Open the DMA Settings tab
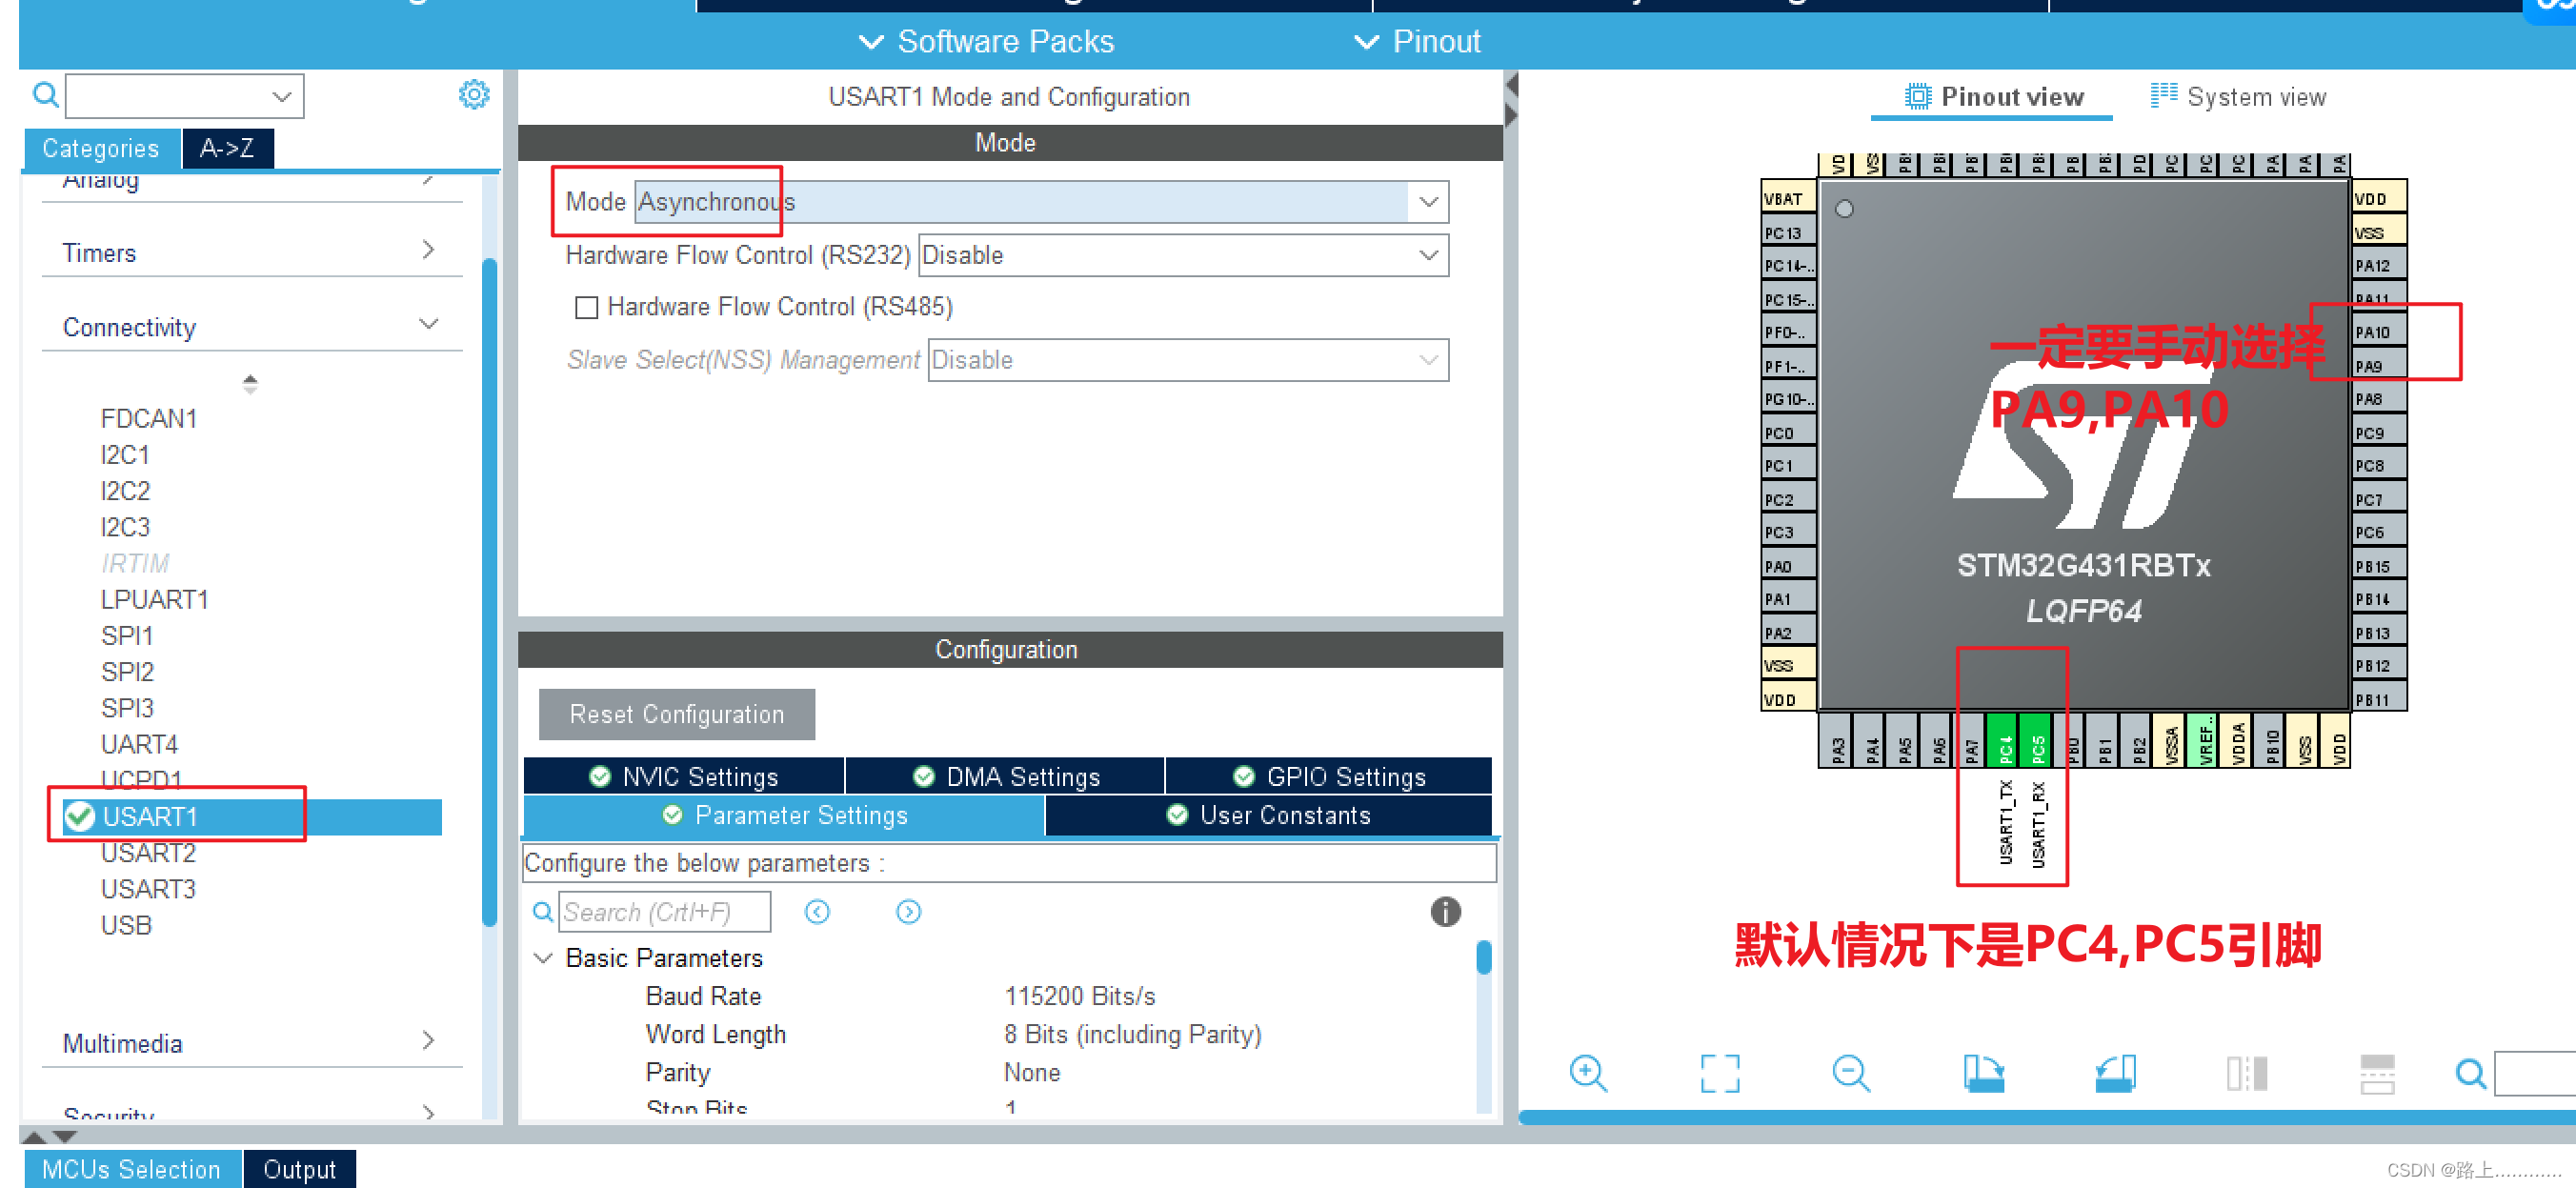 [x=1005, y=776]
